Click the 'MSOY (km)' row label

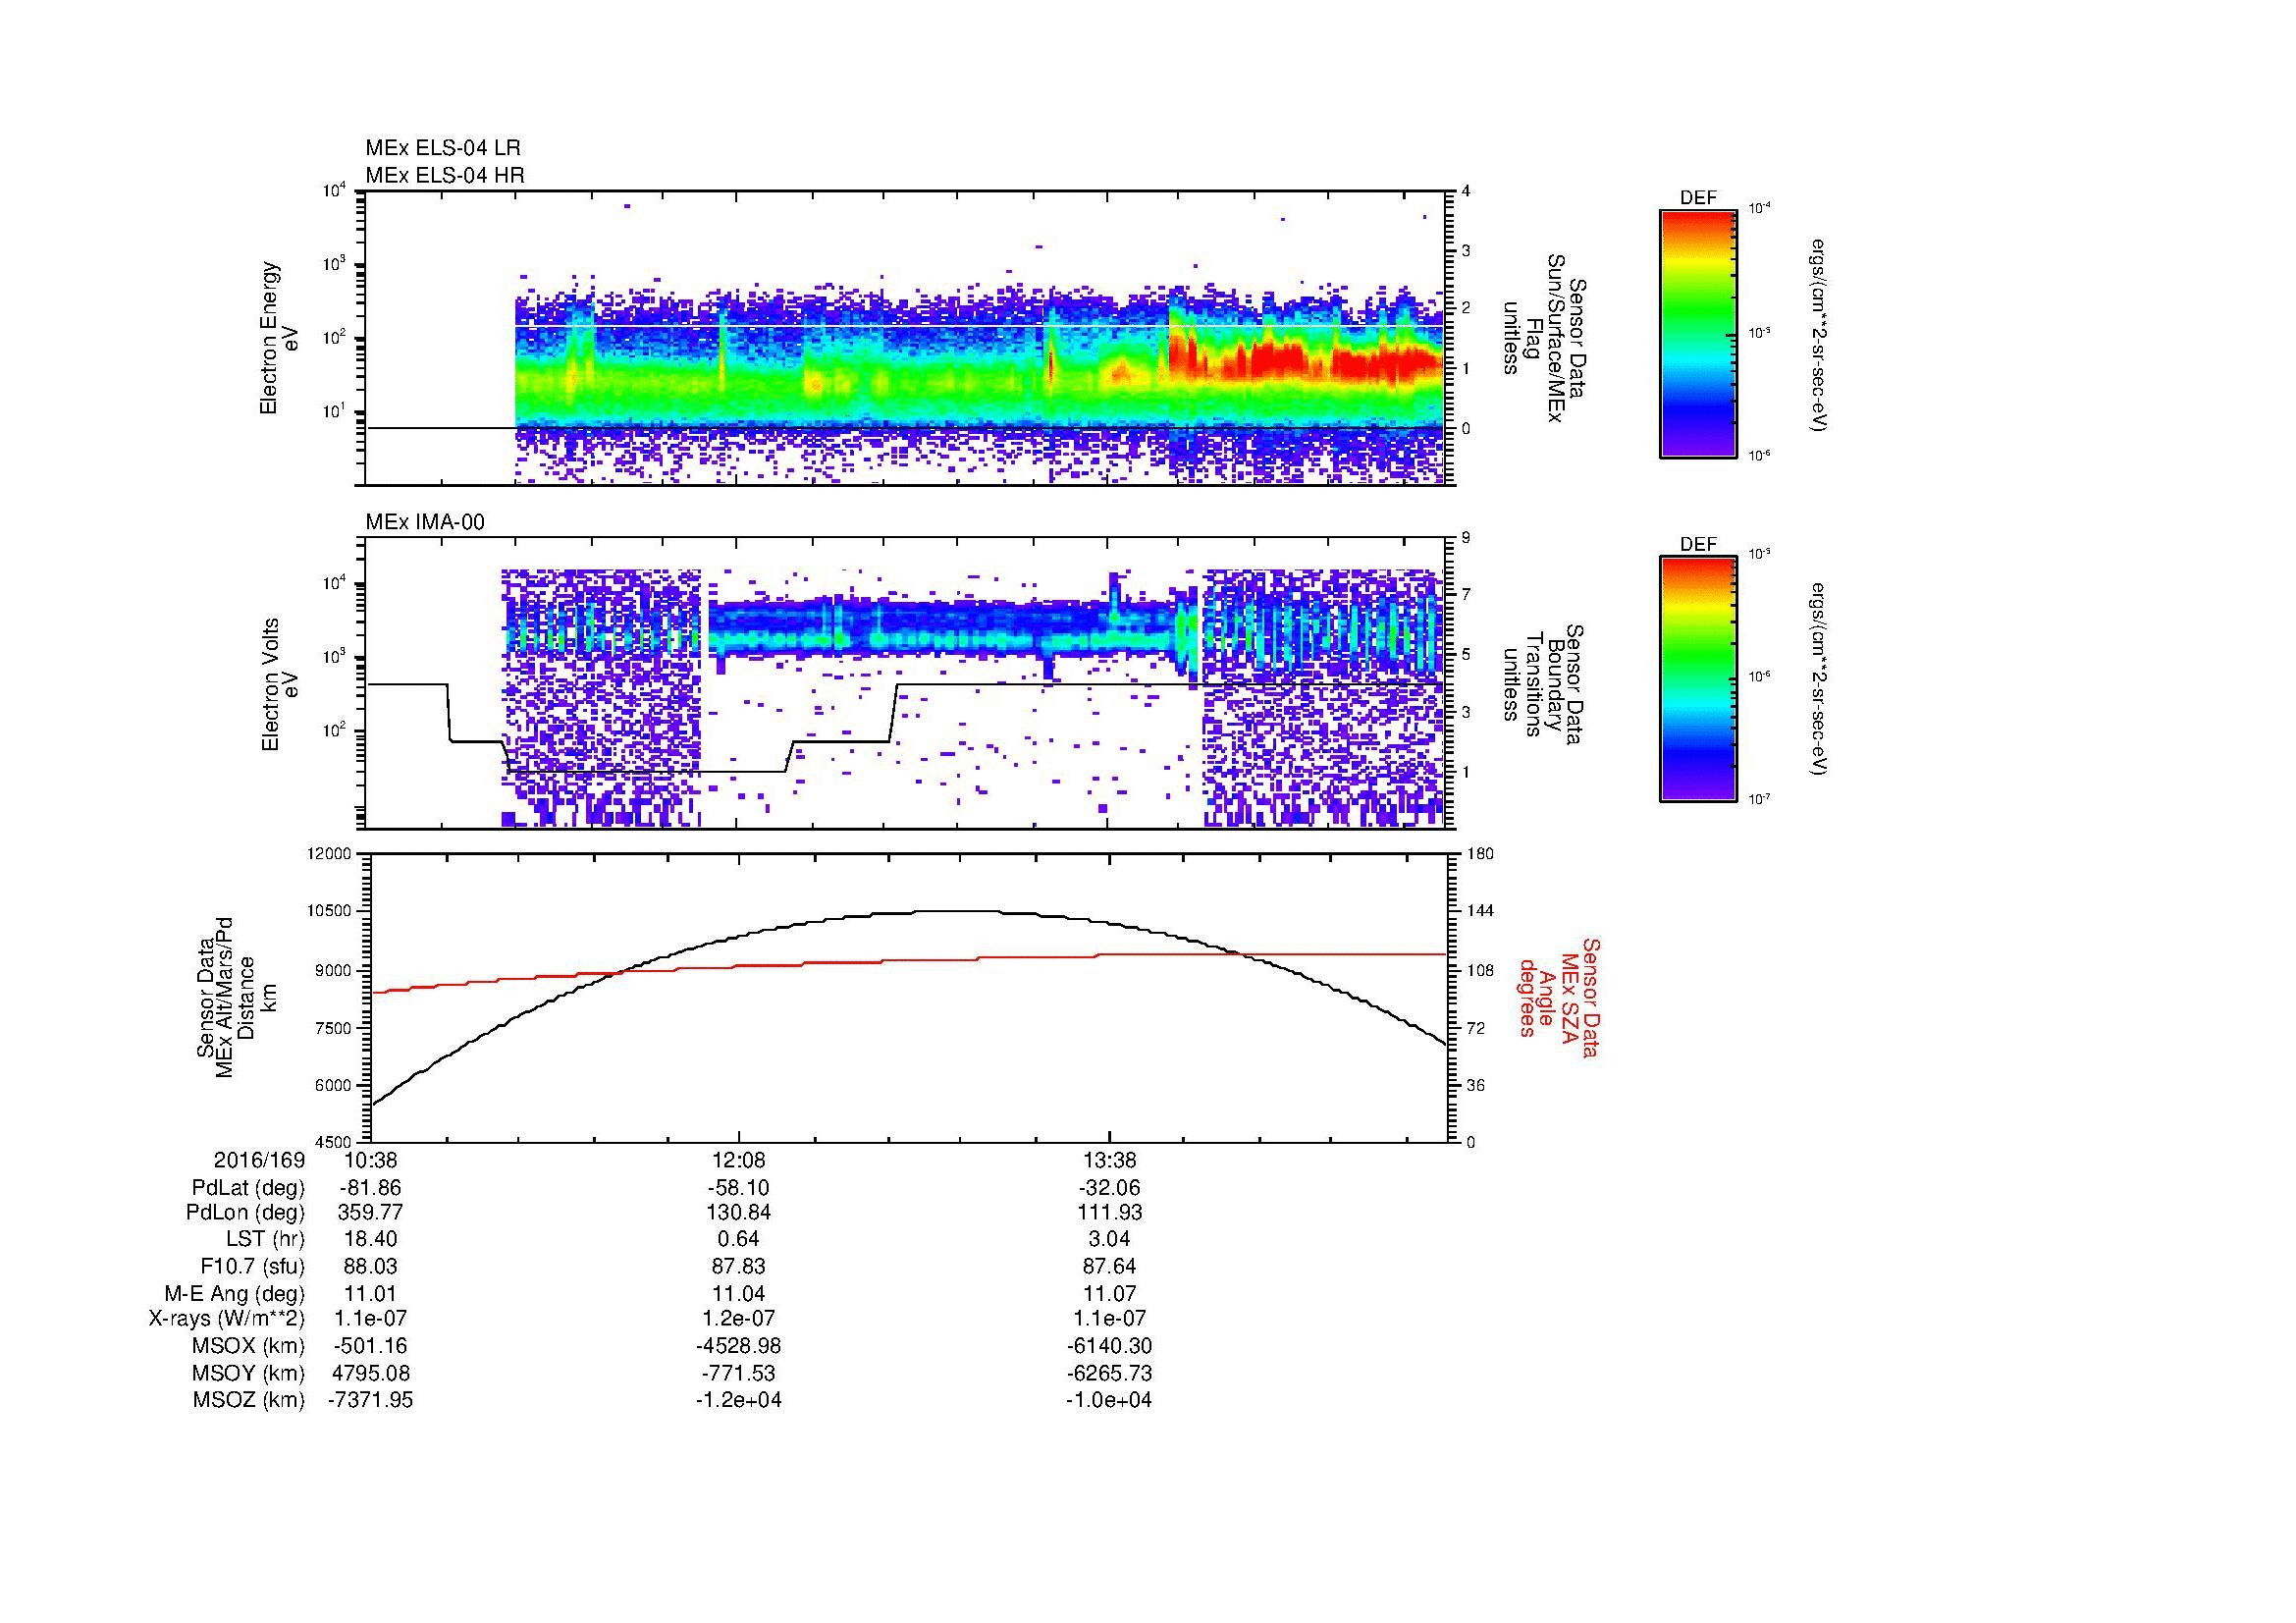tap(249, 1374)
